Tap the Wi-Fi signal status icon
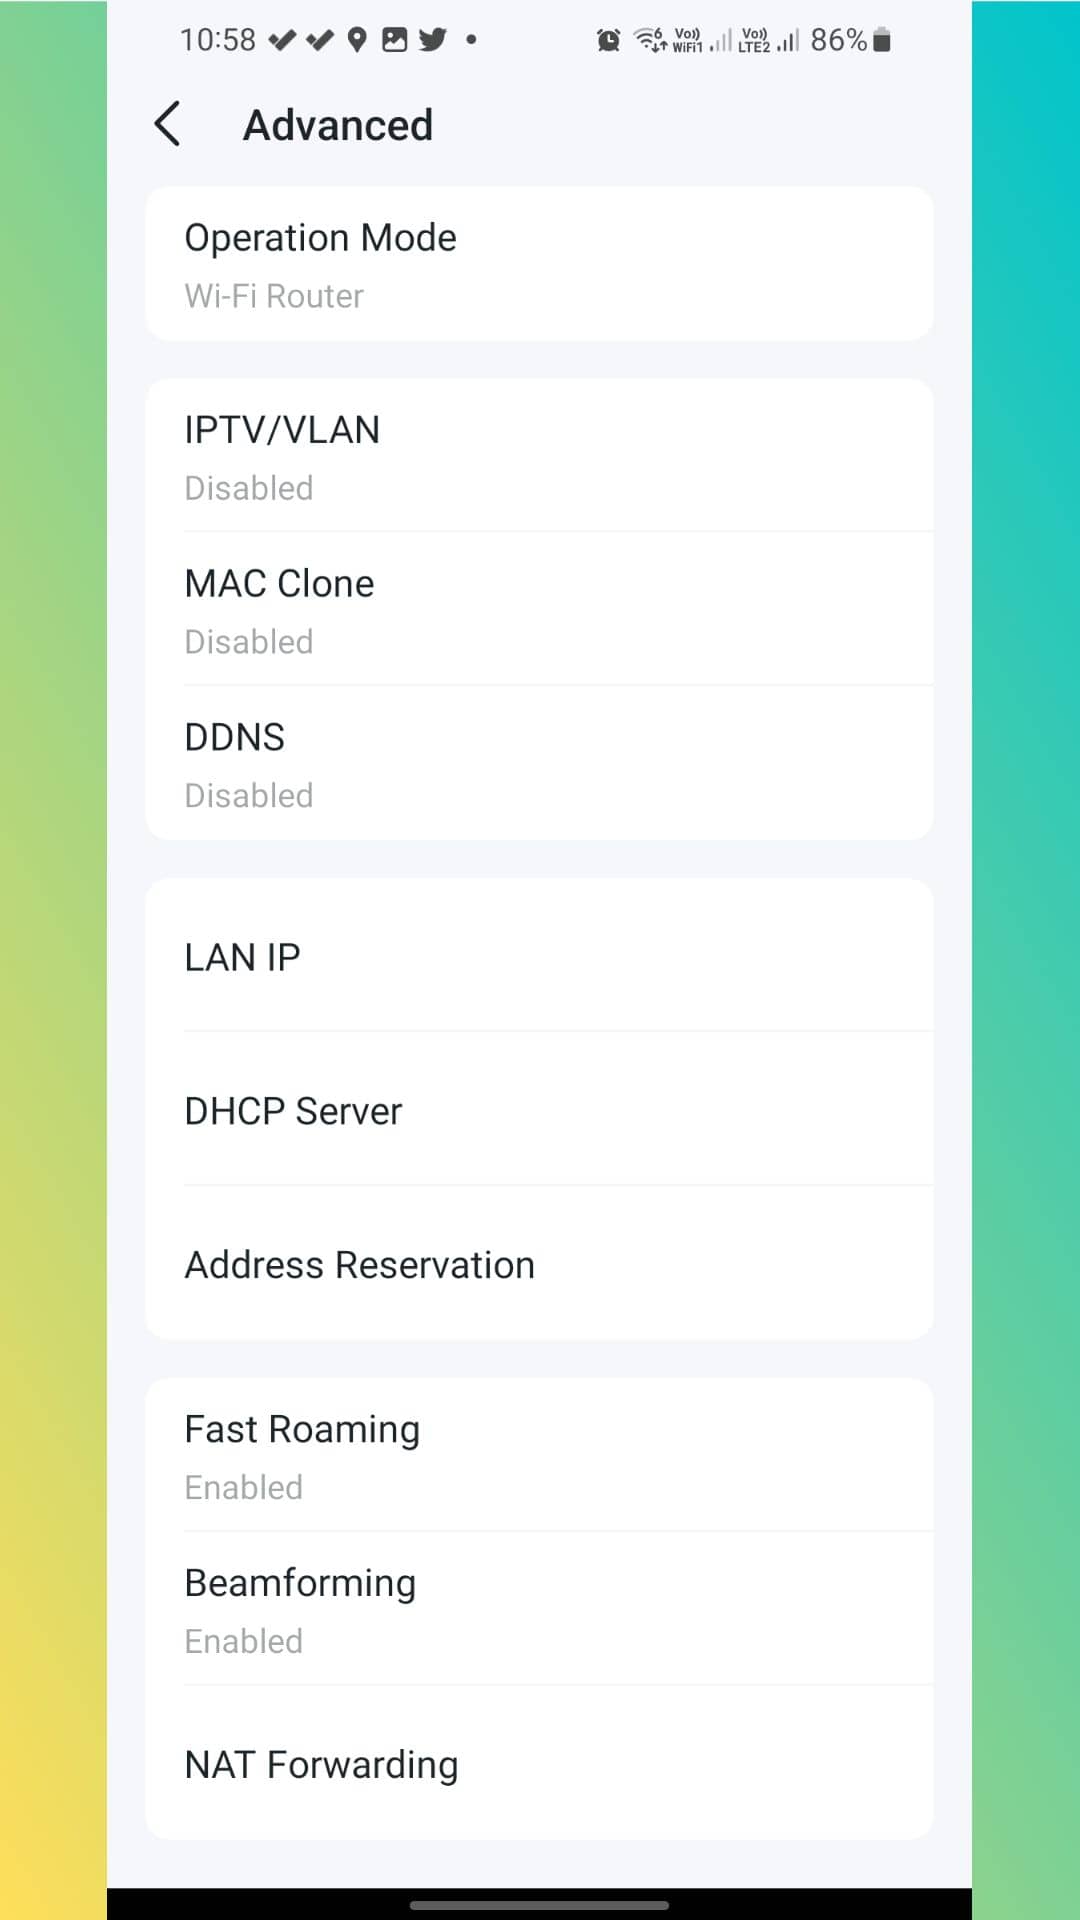 (650, 40)
